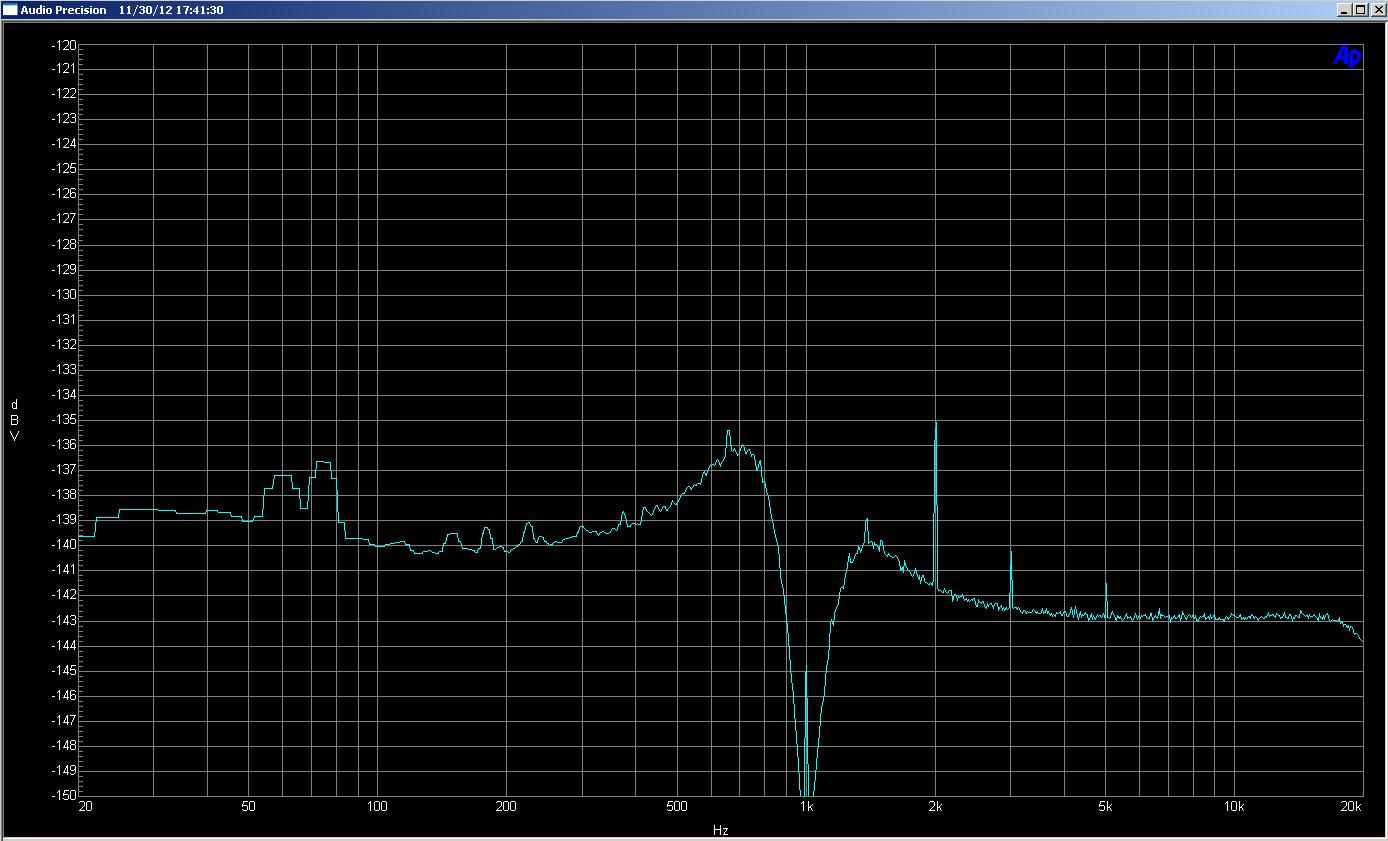Click the 50 label on the frequency axis
This screenshot has width=1388, height=841.
248,807
